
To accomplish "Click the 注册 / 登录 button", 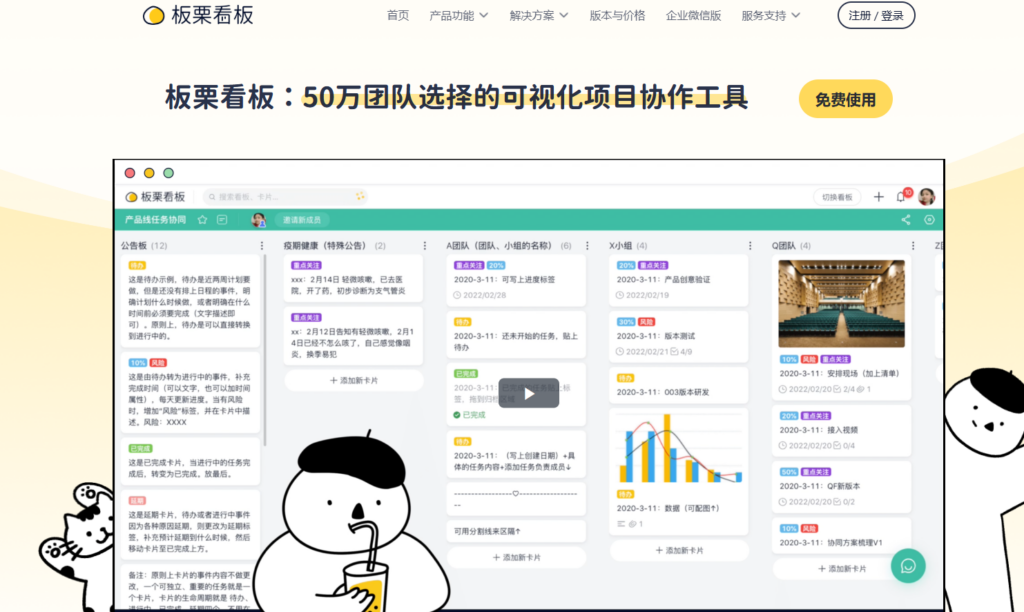I will pyautogui.click(x=875, y=16).
